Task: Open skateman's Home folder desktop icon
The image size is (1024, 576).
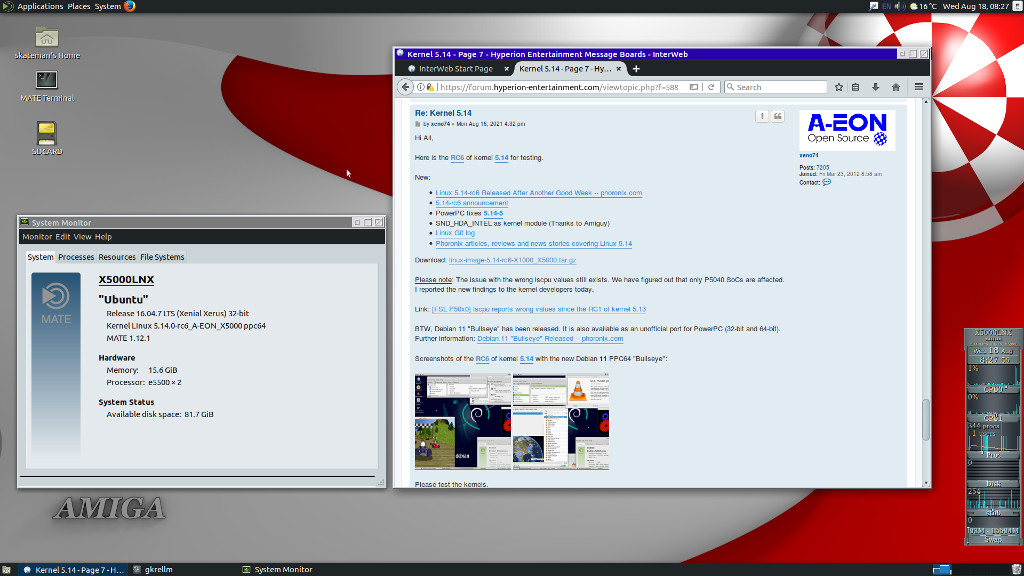Action: pos(47,44)
